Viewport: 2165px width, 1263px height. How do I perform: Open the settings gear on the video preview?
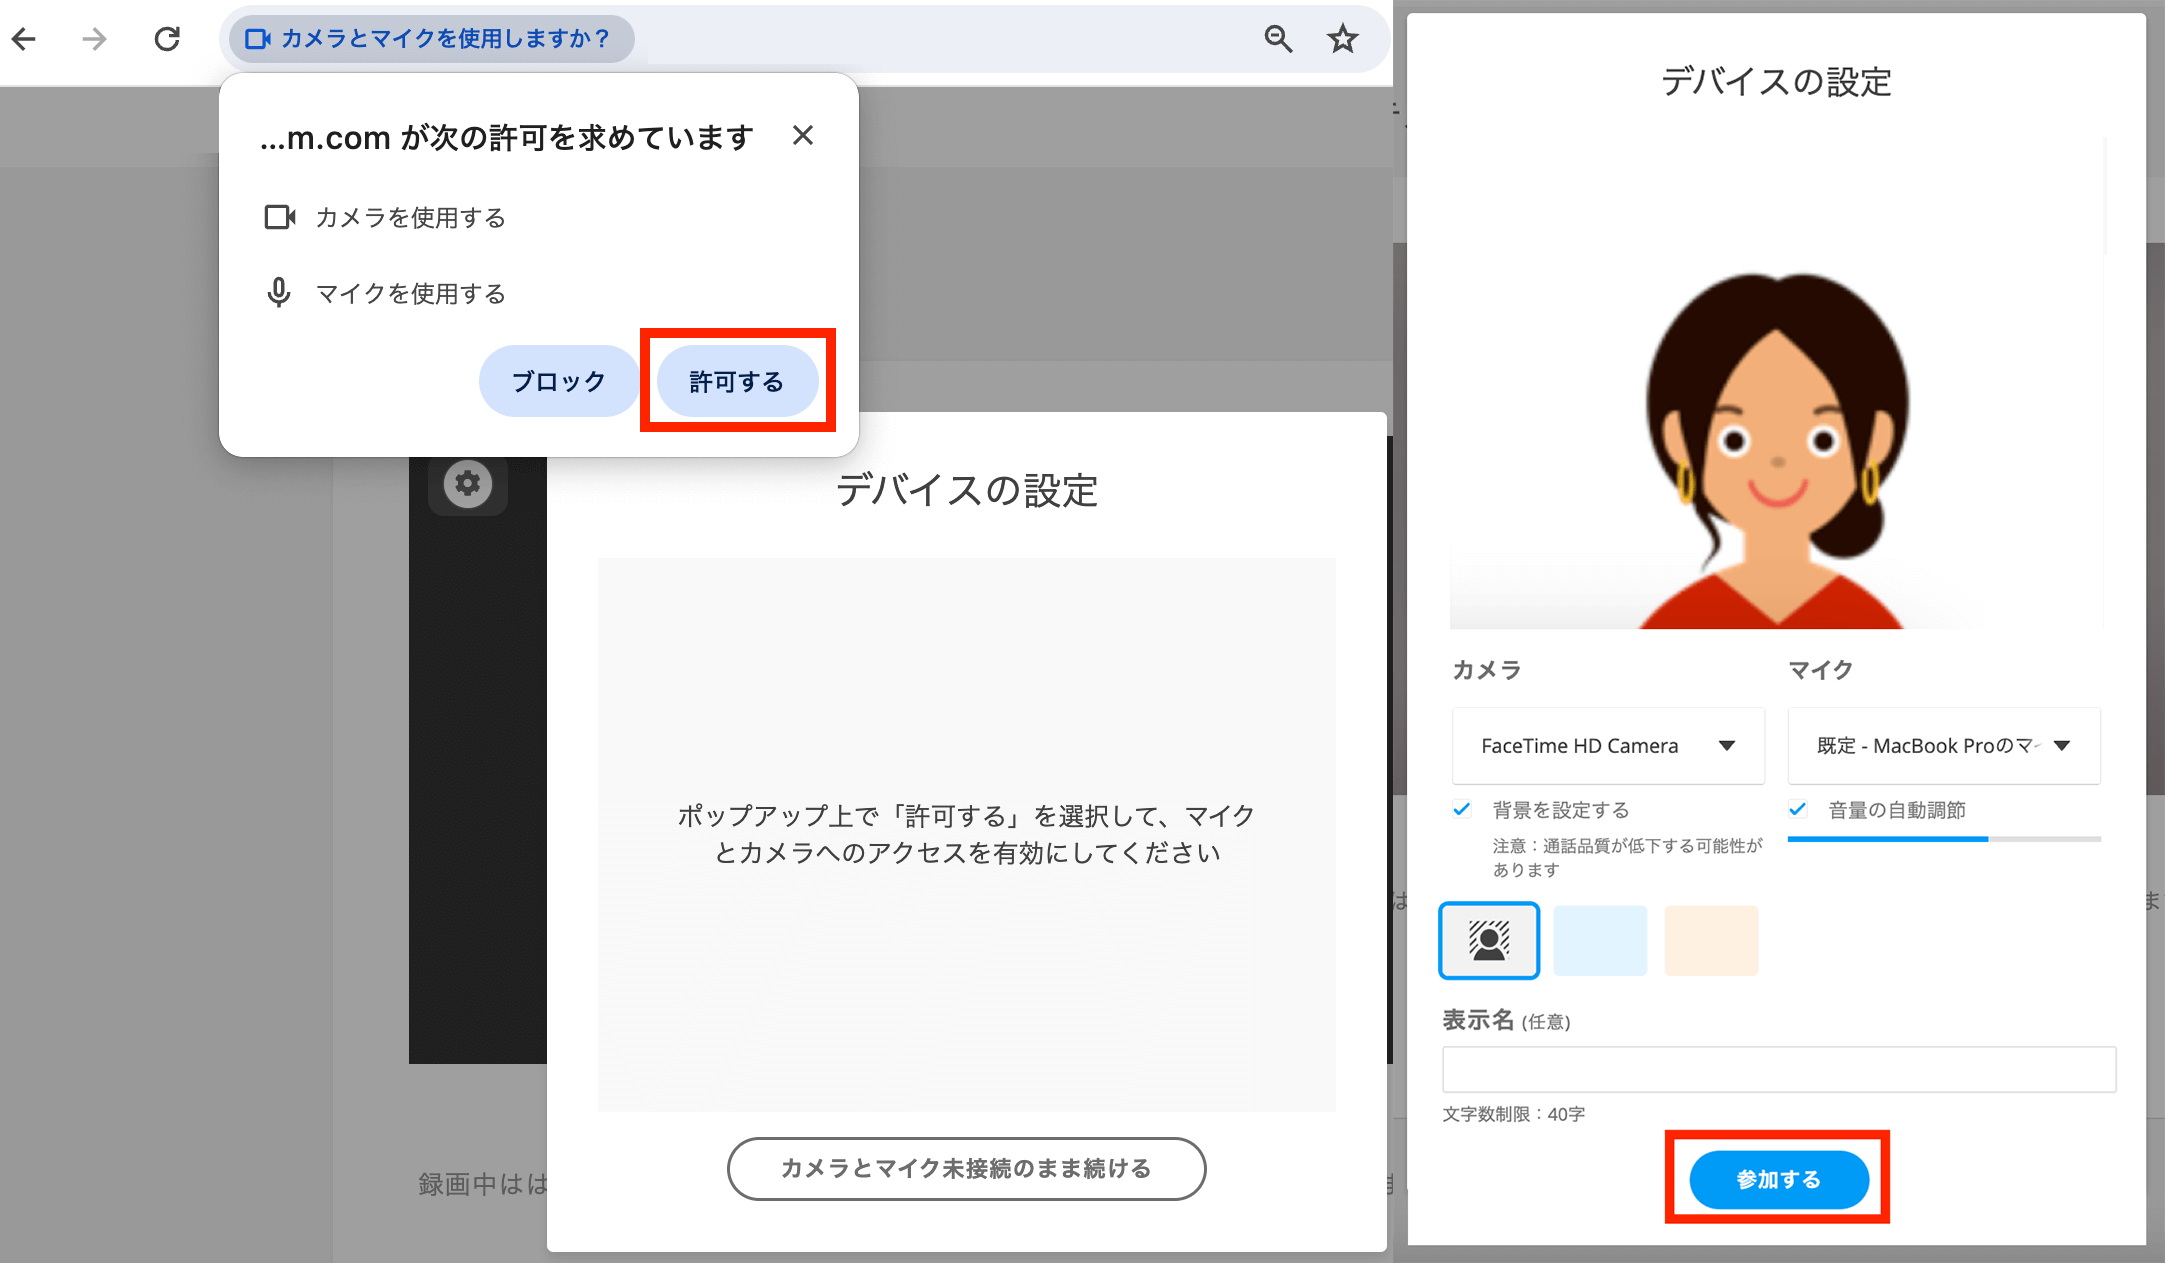[x=466, y=483]
